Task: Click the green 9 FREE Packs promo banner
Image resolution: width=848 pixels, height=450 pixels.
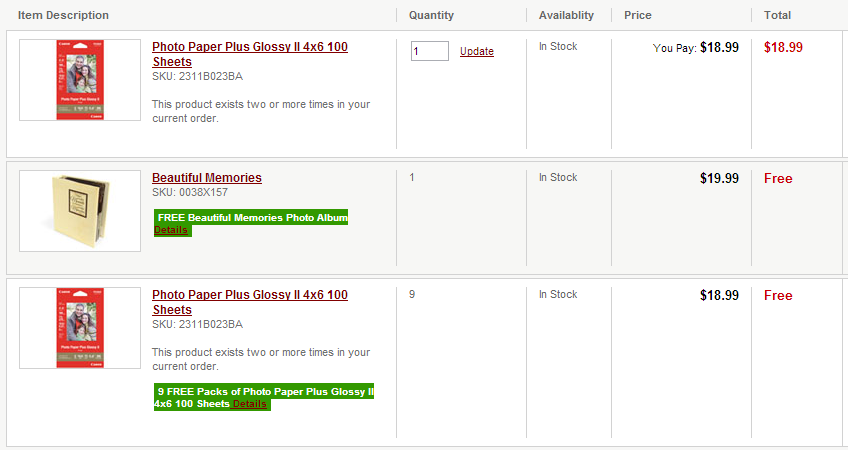Action: pyautogui.click(x=264, y=391)
